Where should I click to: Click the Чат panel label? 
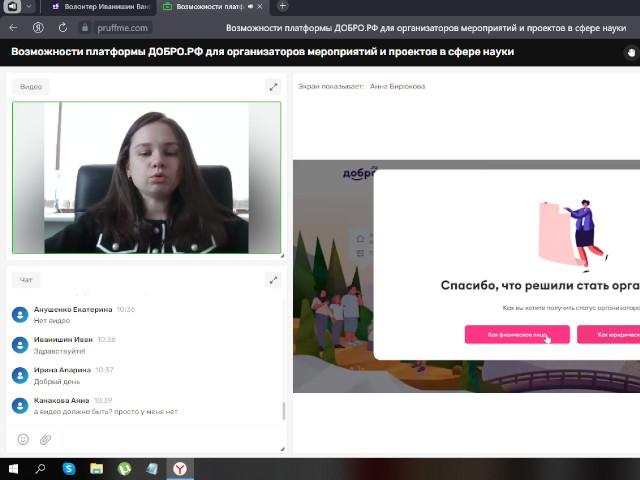[x=26, y=280]
